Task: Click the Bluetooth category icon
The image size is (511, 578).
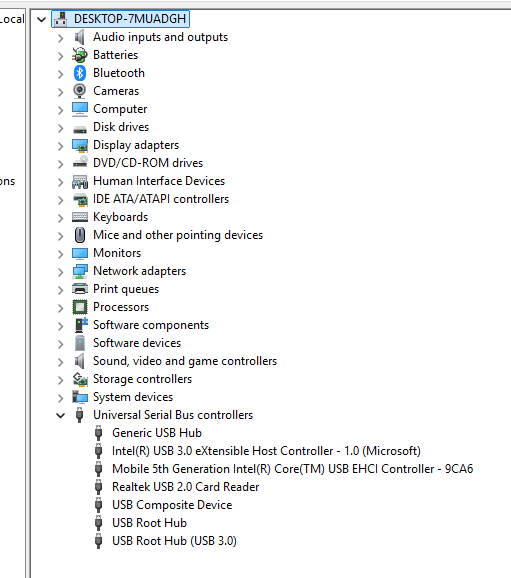Action: click(x=80, y=73)
